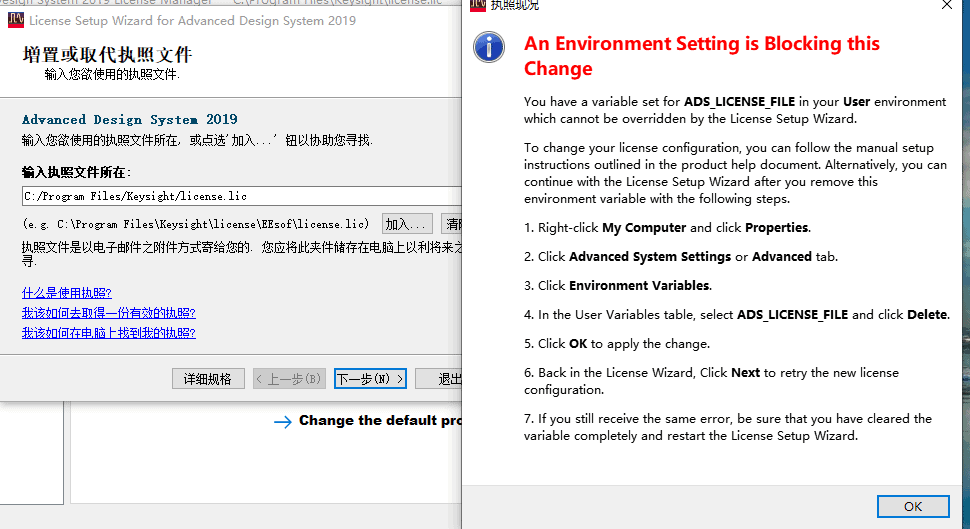The width and height of the screenshot is (970, 529).
Task: Click the 下一步(N) next button
Action: click(370, 379)
